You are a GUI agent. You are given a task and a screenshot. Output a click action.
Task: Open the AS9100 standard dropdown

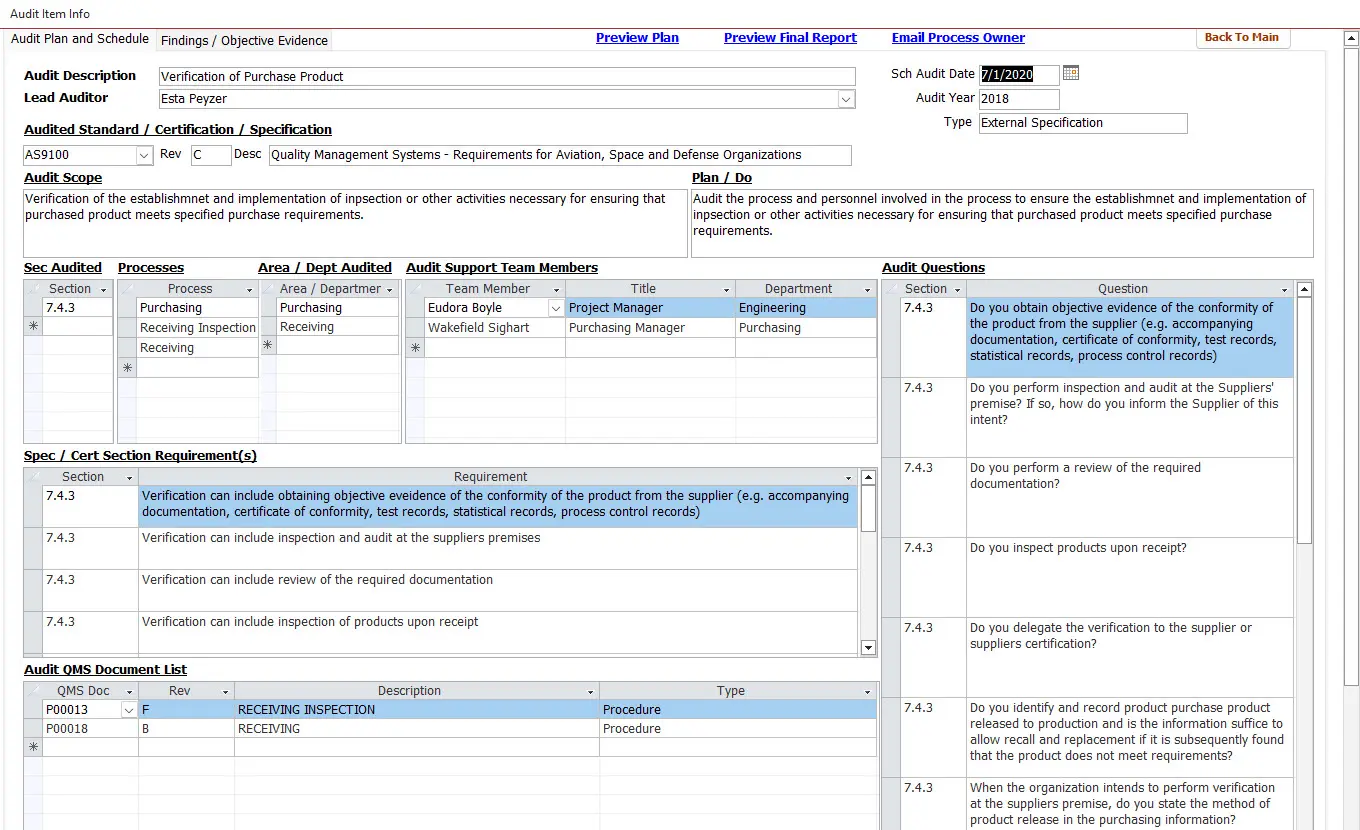[x=143, y=156]
